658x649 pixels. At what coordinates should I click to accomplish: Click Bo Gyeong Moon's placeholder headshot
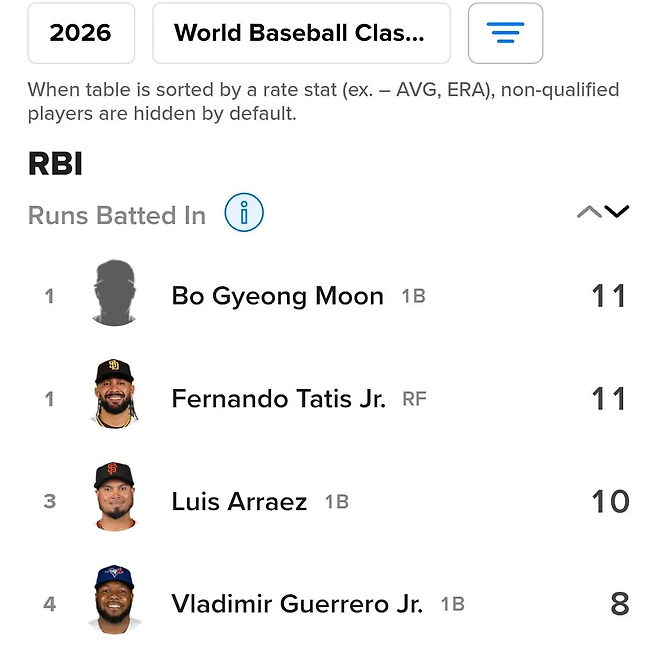point(113,293)
